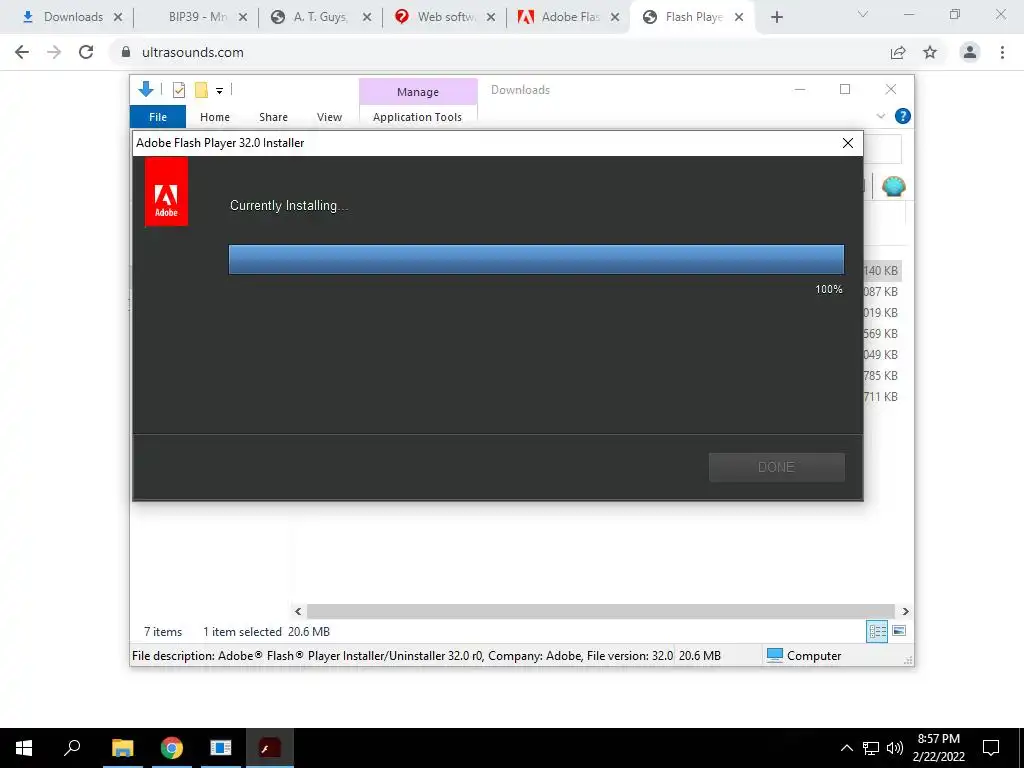Open the Home ribbon tab
Viewport: 1024px width, 768px height.
point(215,117)
